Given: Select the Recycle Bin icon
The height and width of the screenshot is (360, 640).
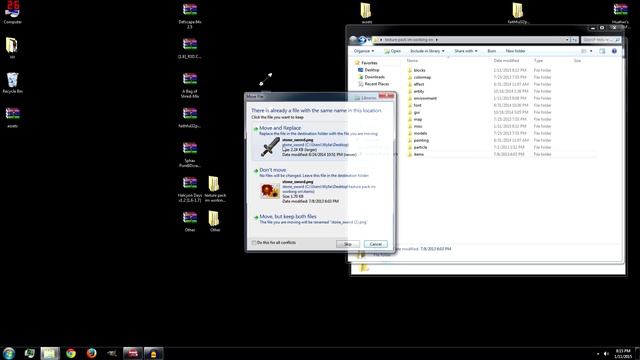Looking at the screenshot, I should (13, 83).
